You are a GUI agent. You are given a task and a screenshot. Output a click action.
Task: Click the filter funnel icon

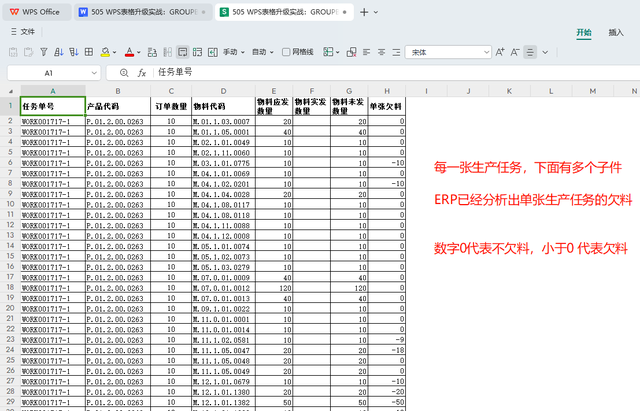pos(44,52)
